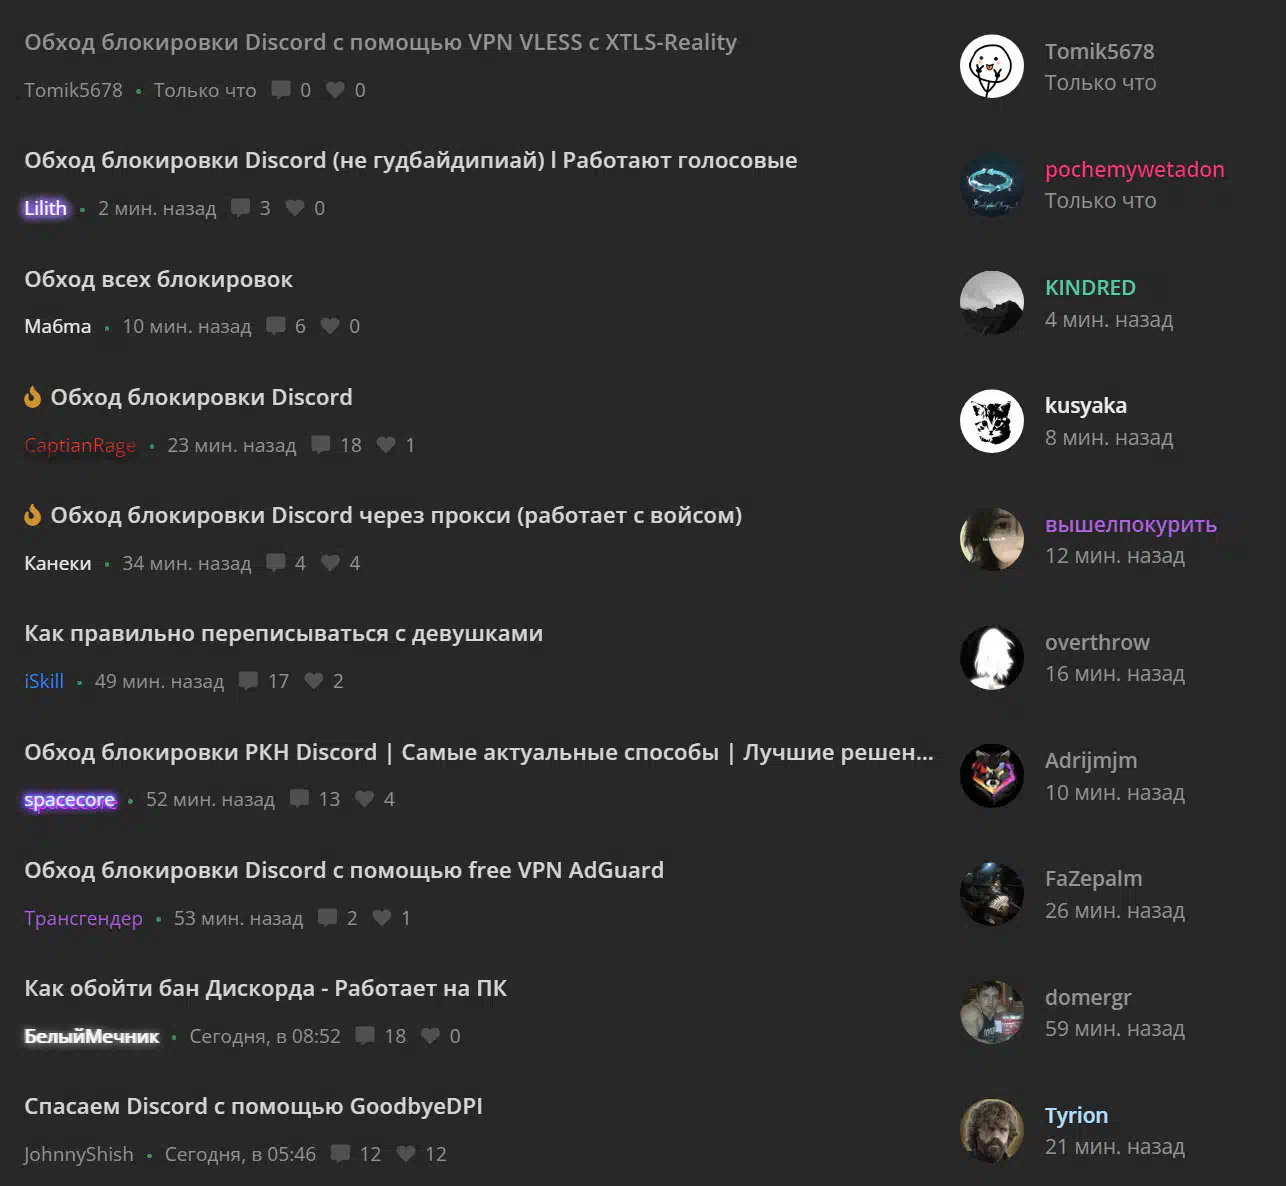Click the heart icon on Lilith's thread

point(295,208)
